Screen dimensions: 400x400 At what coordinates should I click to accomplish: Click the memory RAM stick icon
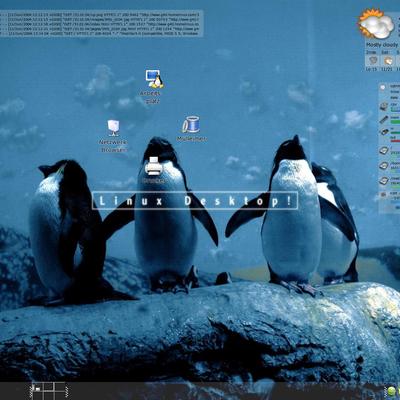point(384,119)
